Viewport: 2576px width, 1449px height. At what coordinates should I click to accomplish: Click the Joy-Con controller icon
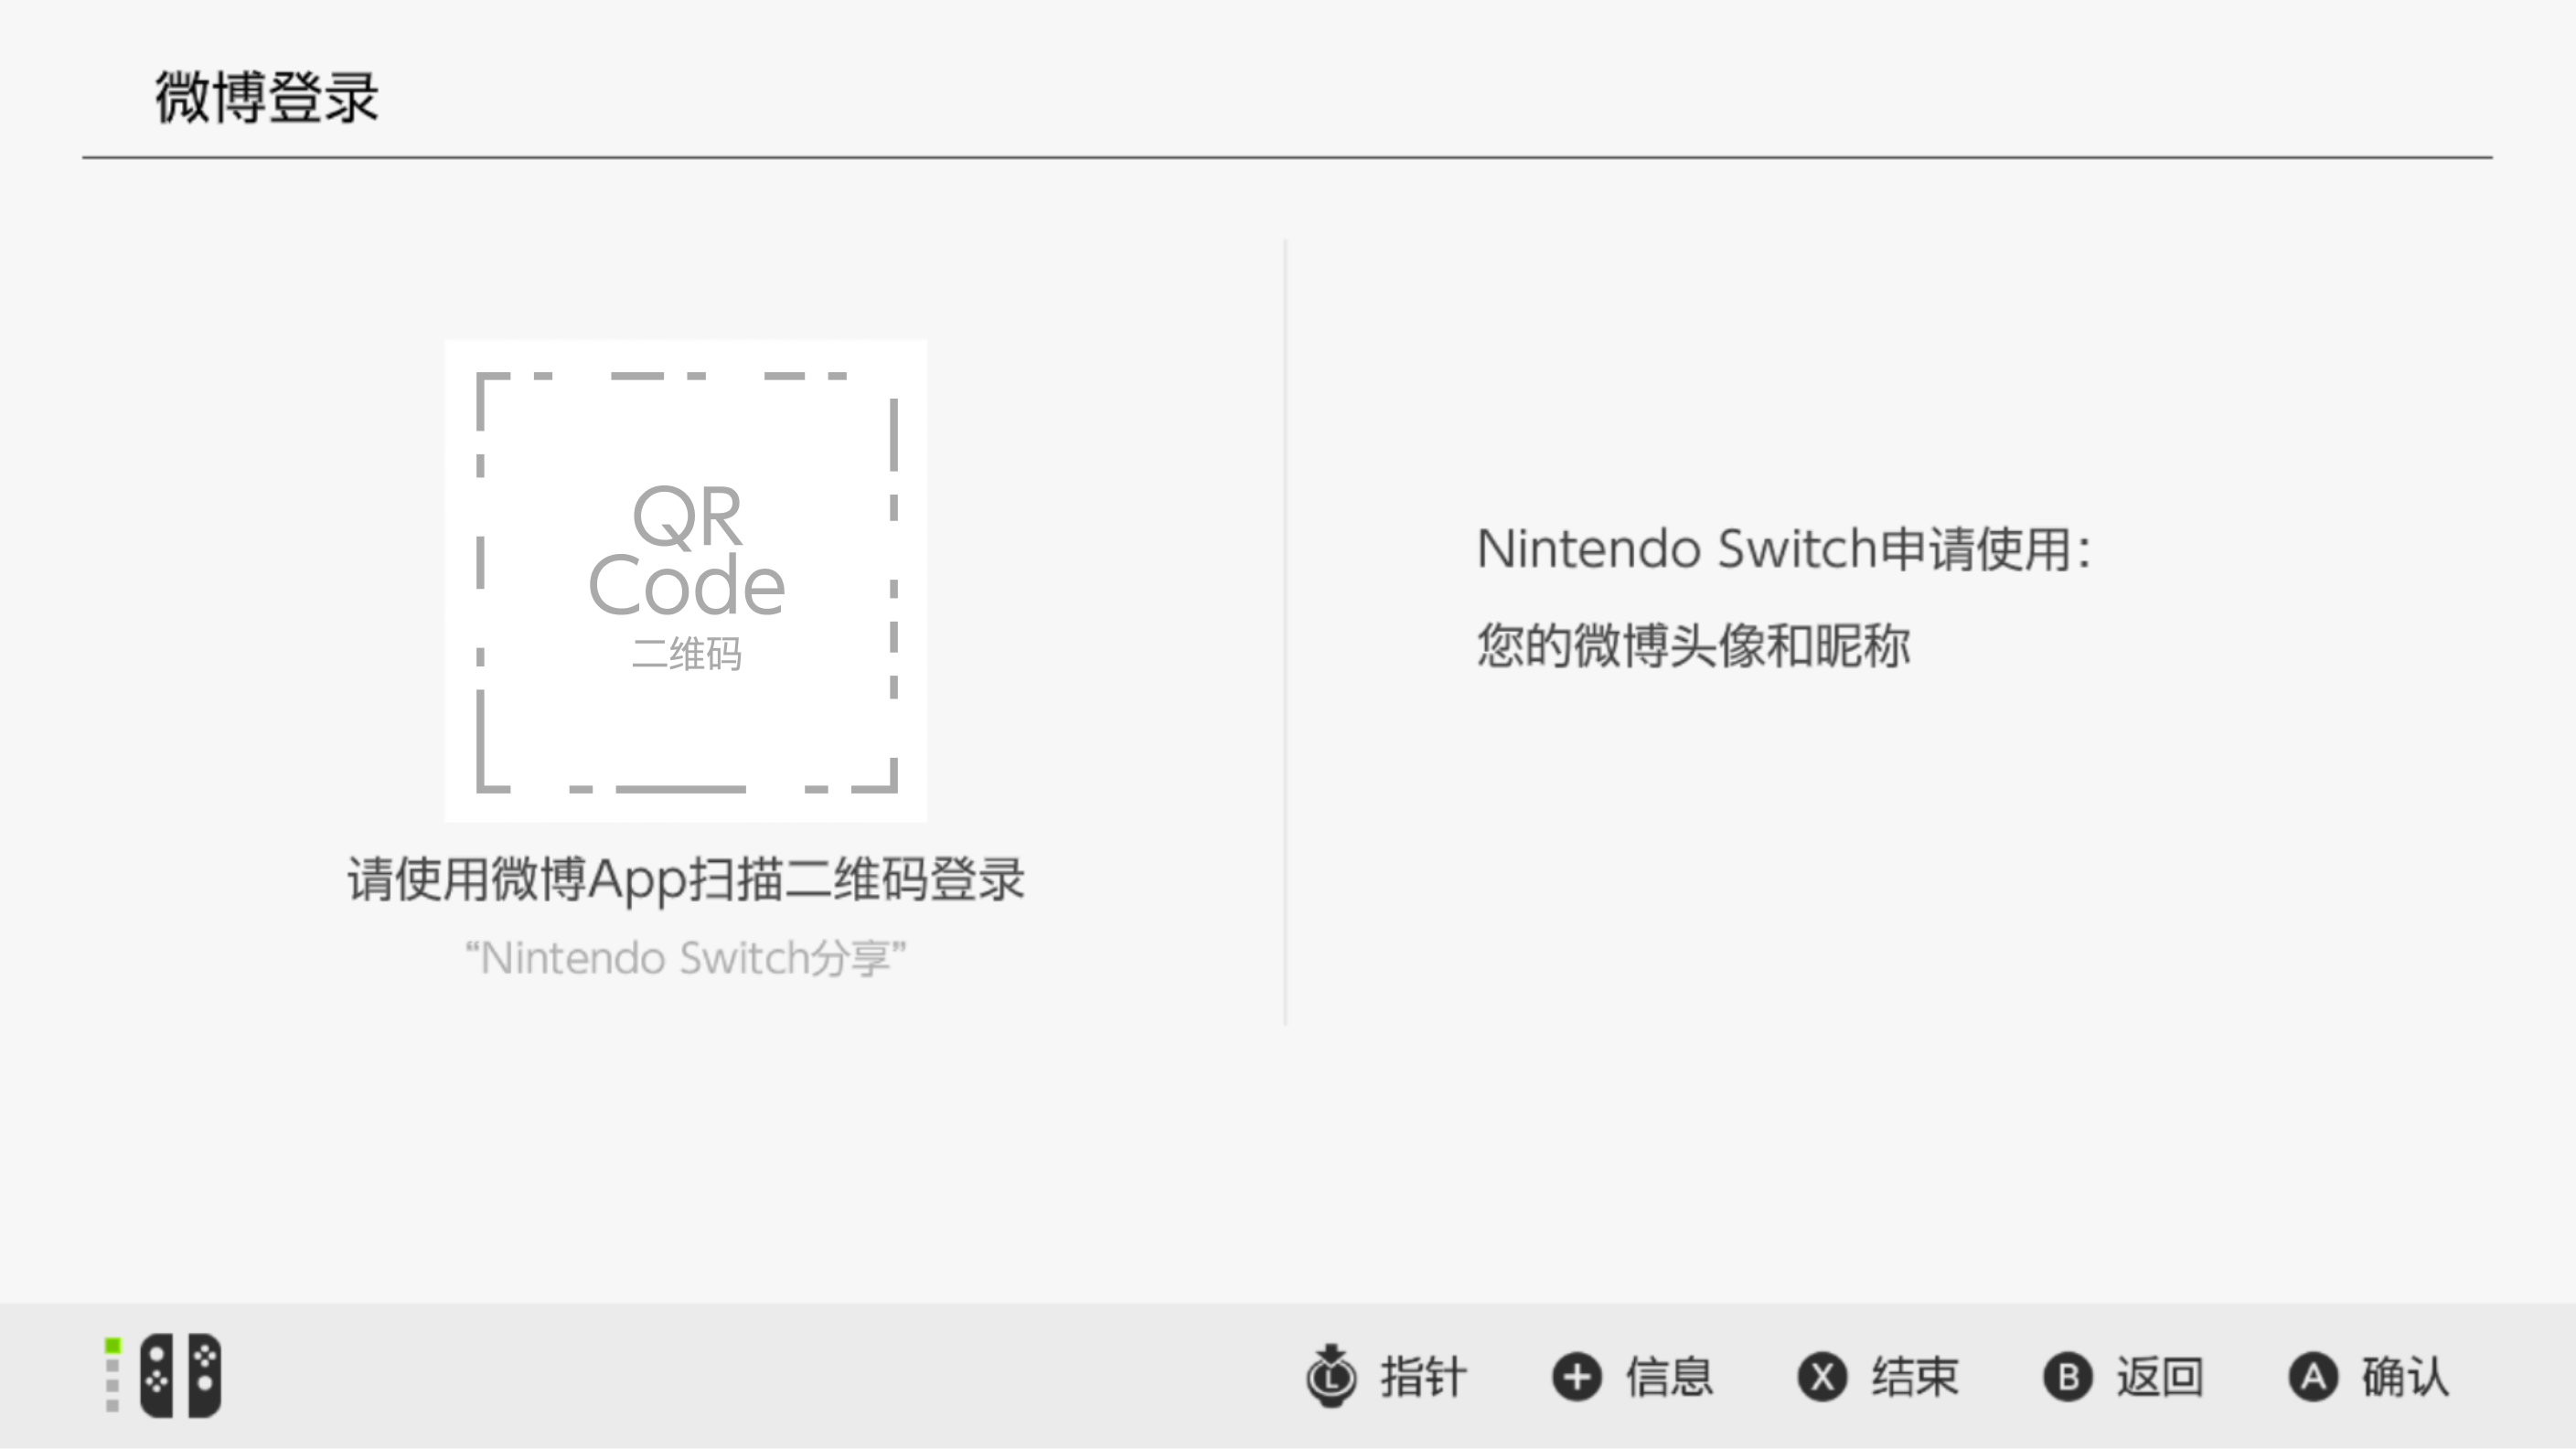tap(180, 1376)
